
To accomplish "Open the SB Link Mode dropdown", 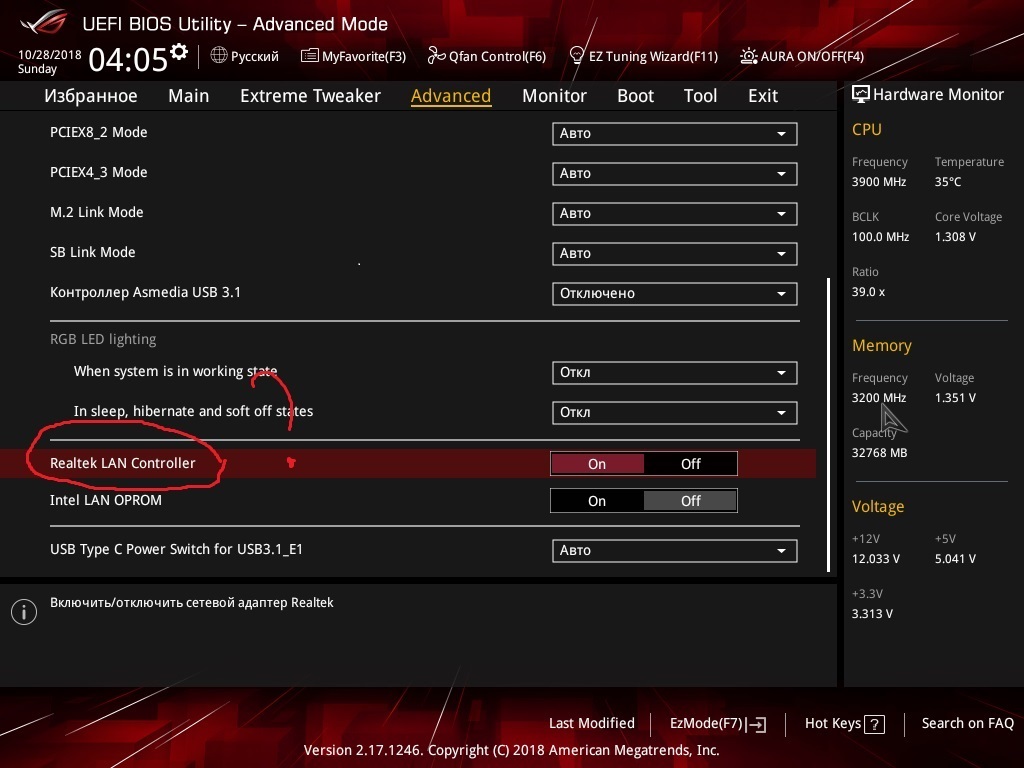I will [675, 253].
